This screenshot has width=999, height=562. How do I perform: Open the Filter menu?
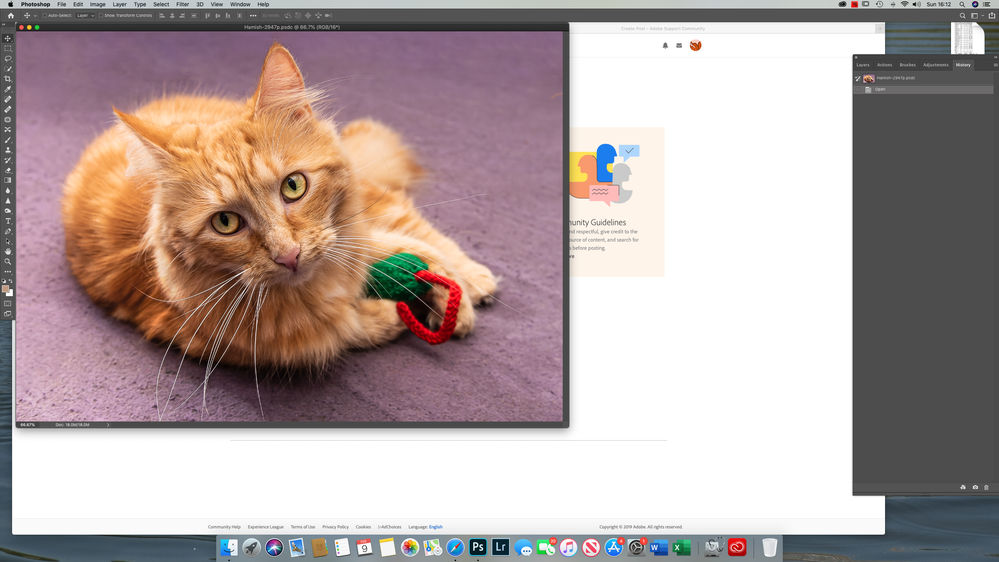[x=182, y=4]
